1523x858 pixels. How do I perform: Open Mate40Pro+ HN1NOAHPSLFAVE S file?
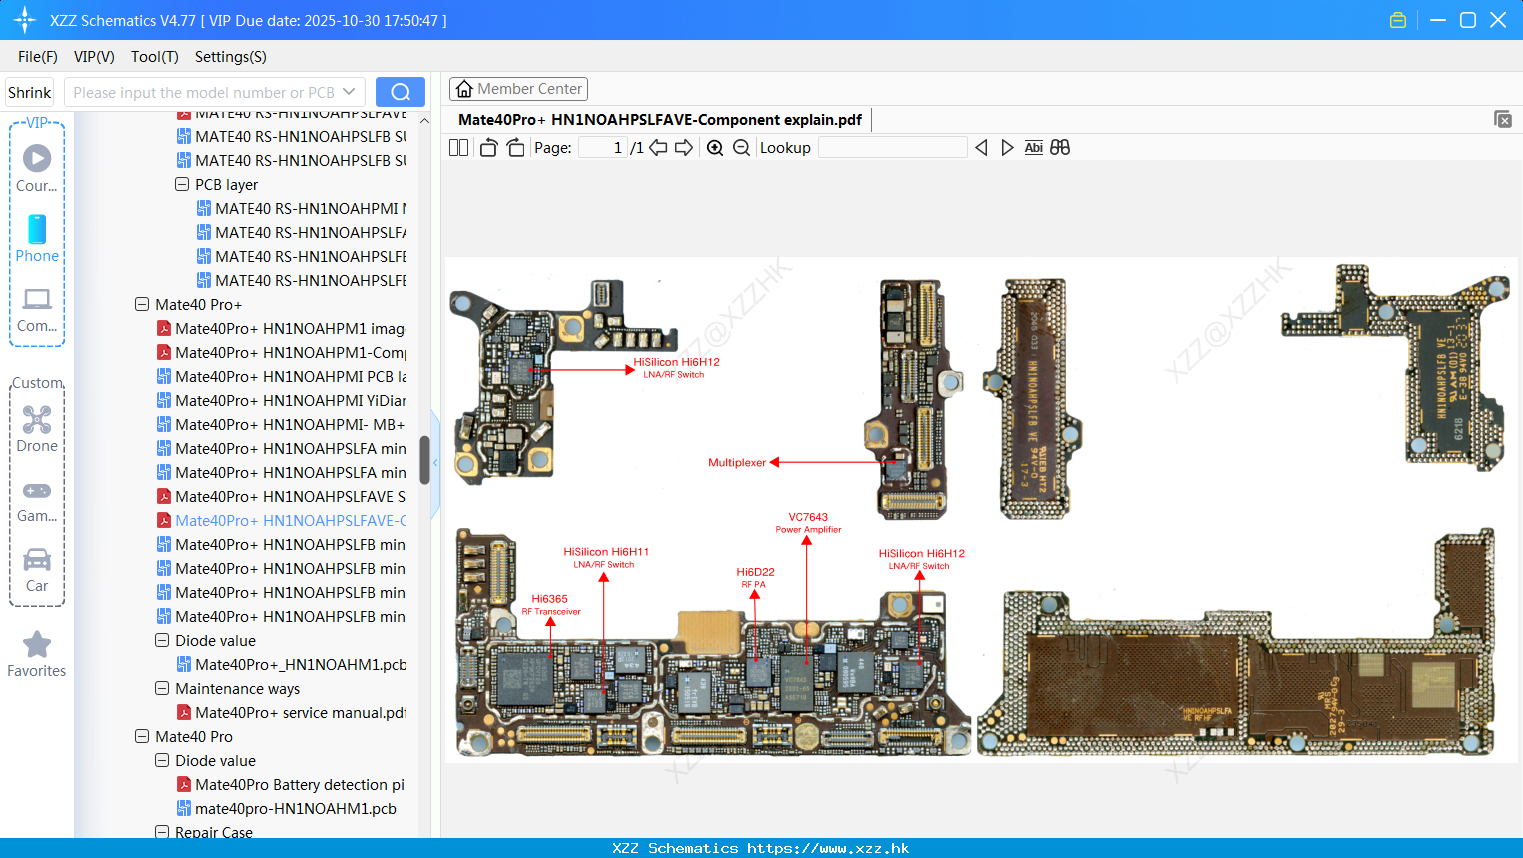pyautogui.click(x=281, y=496)
